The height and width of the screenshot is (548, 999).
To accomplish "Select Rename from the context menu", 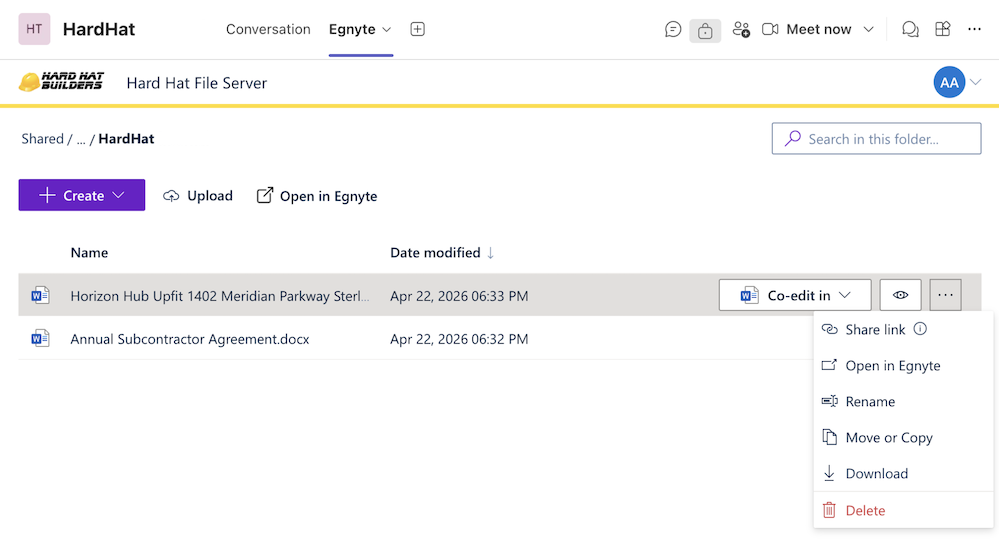I will point(903,401).
